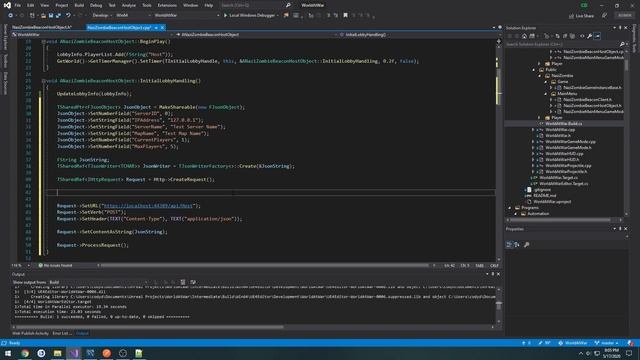
Task: Click the Save file icon
Action: pos(51,16)
